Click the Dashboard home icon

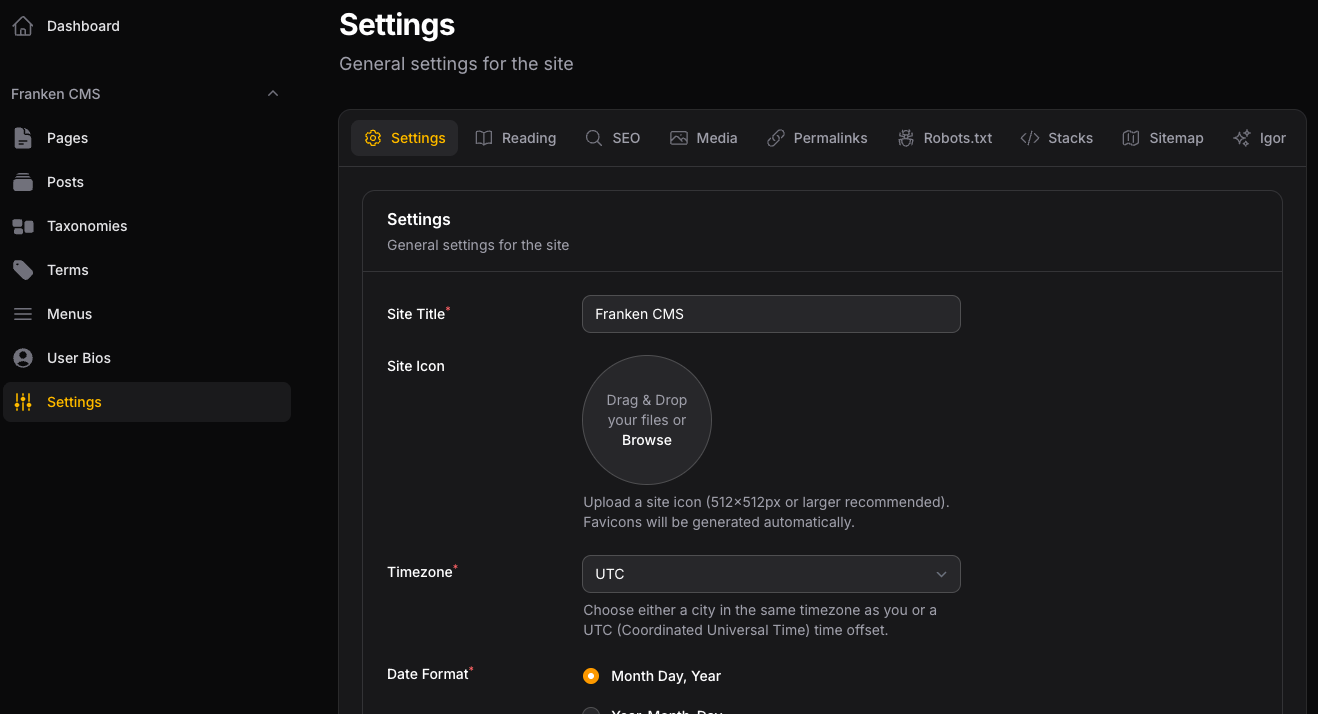pos(22,25)
